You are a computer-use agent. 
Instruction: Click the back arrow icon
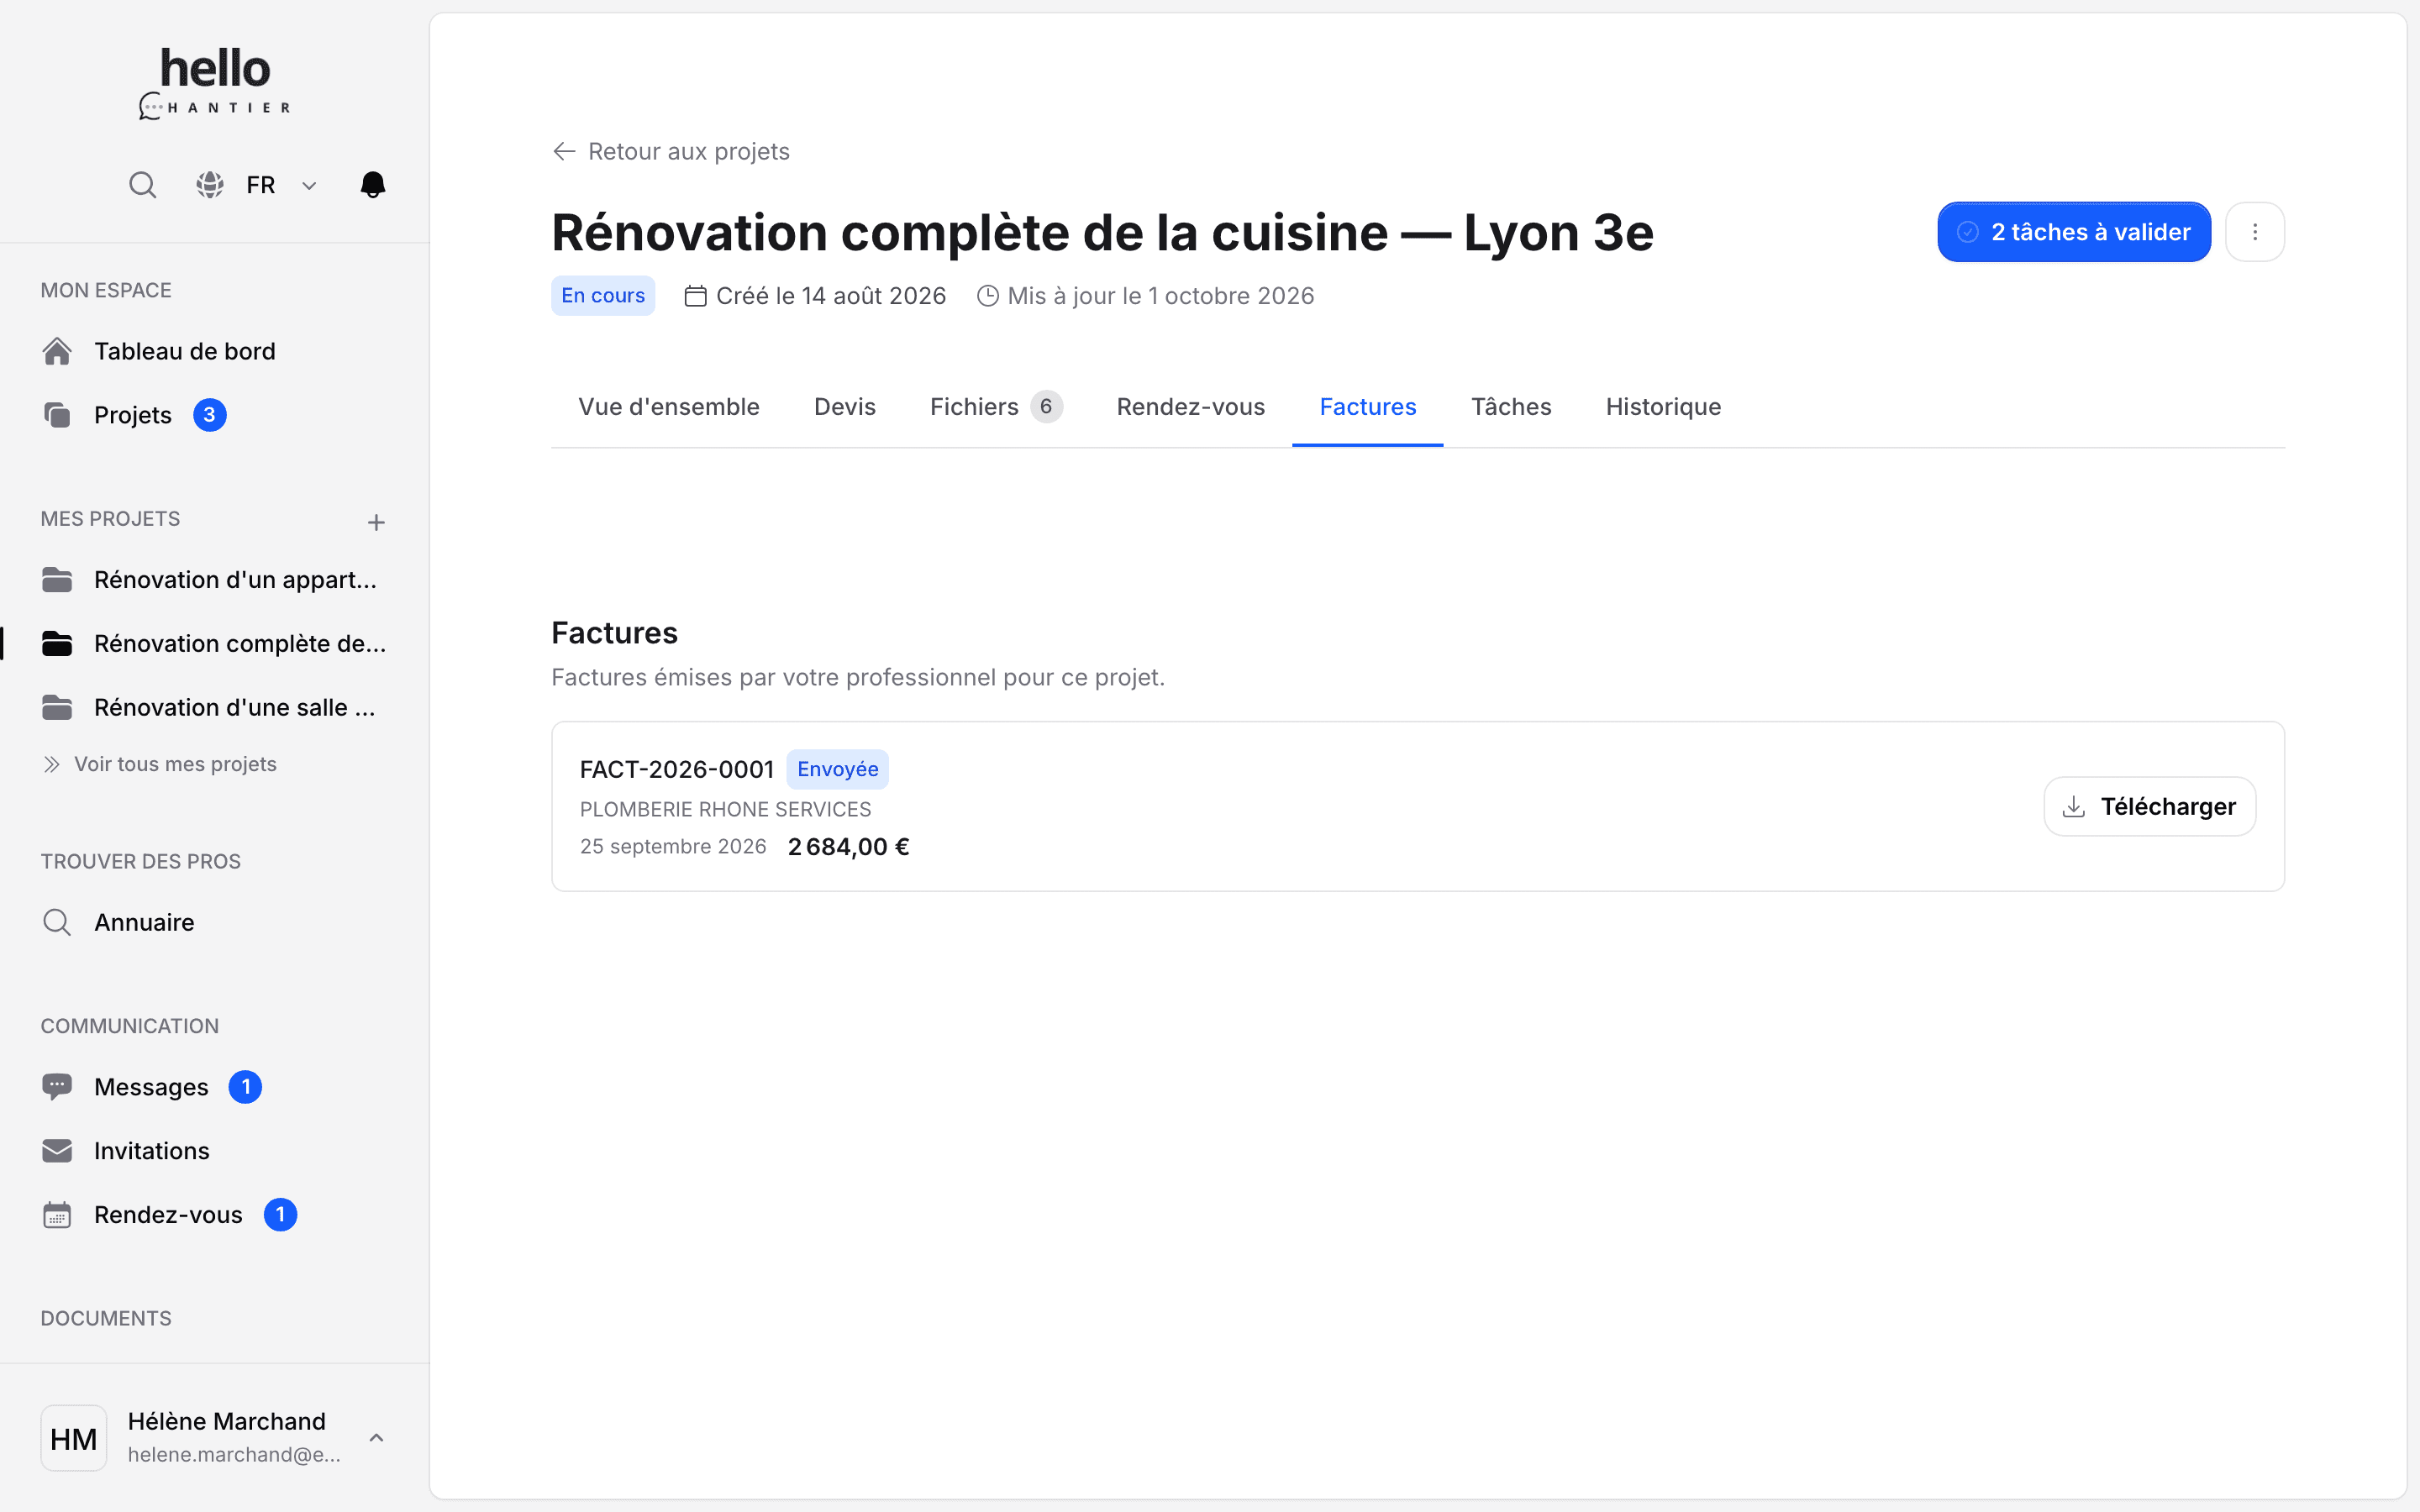564,151
